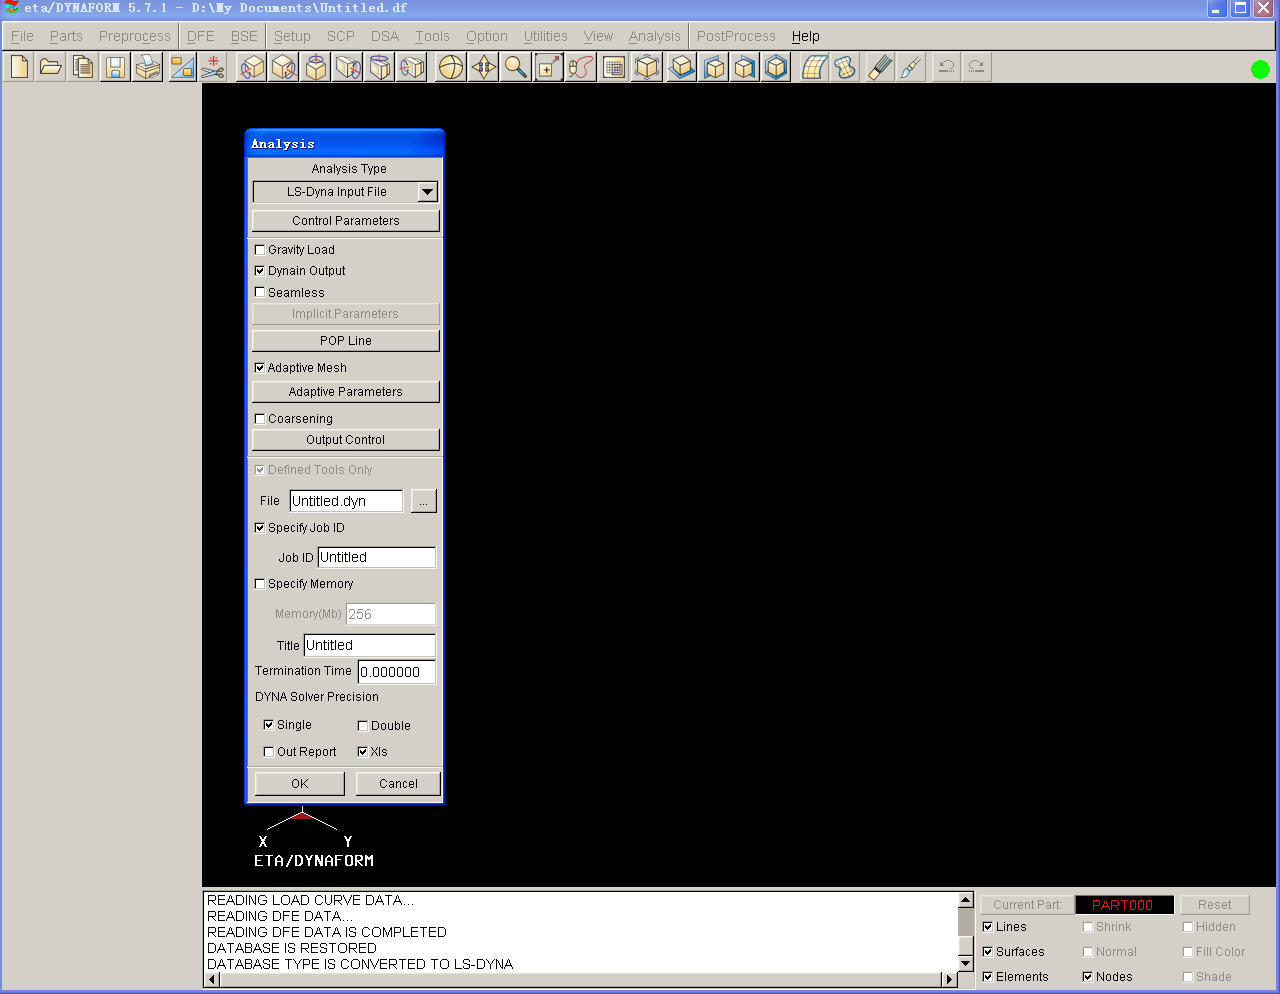
Task: Open the File menu
Action: point(22,36)
